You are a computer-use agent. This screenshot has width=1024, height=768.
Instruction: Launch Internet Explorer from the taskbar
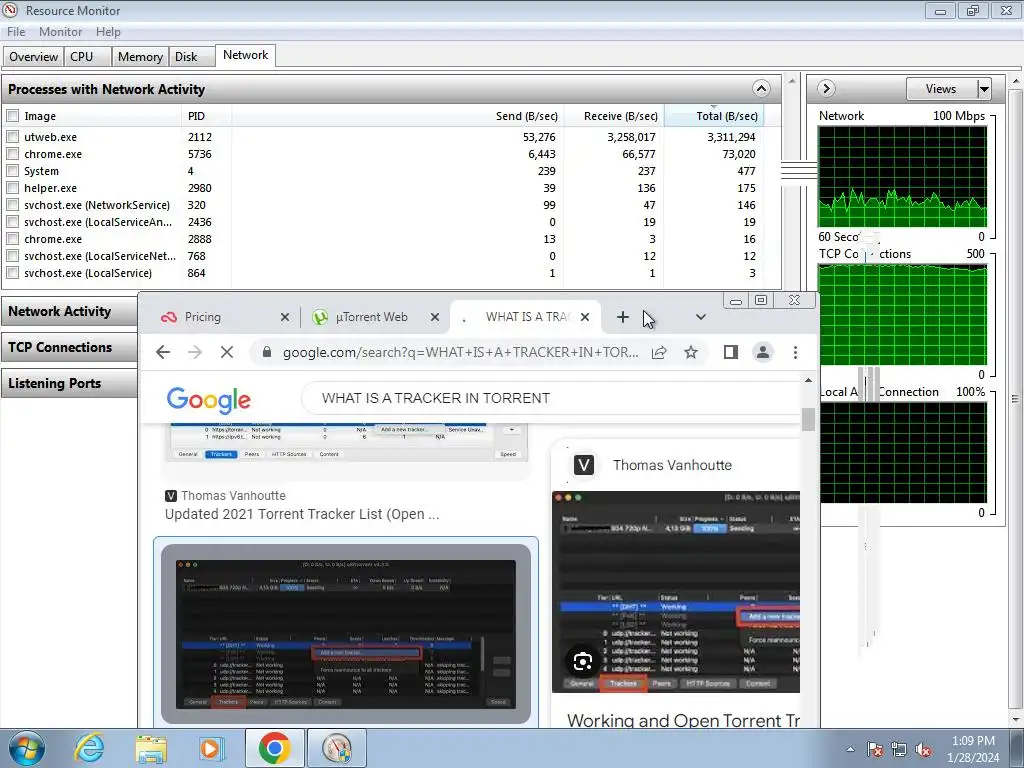[88, 748]
